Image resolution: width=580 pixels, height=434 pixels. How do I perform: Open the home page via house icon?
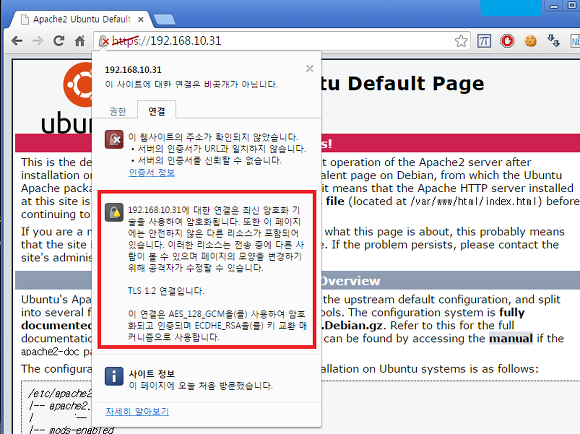[x=80, y=41]
